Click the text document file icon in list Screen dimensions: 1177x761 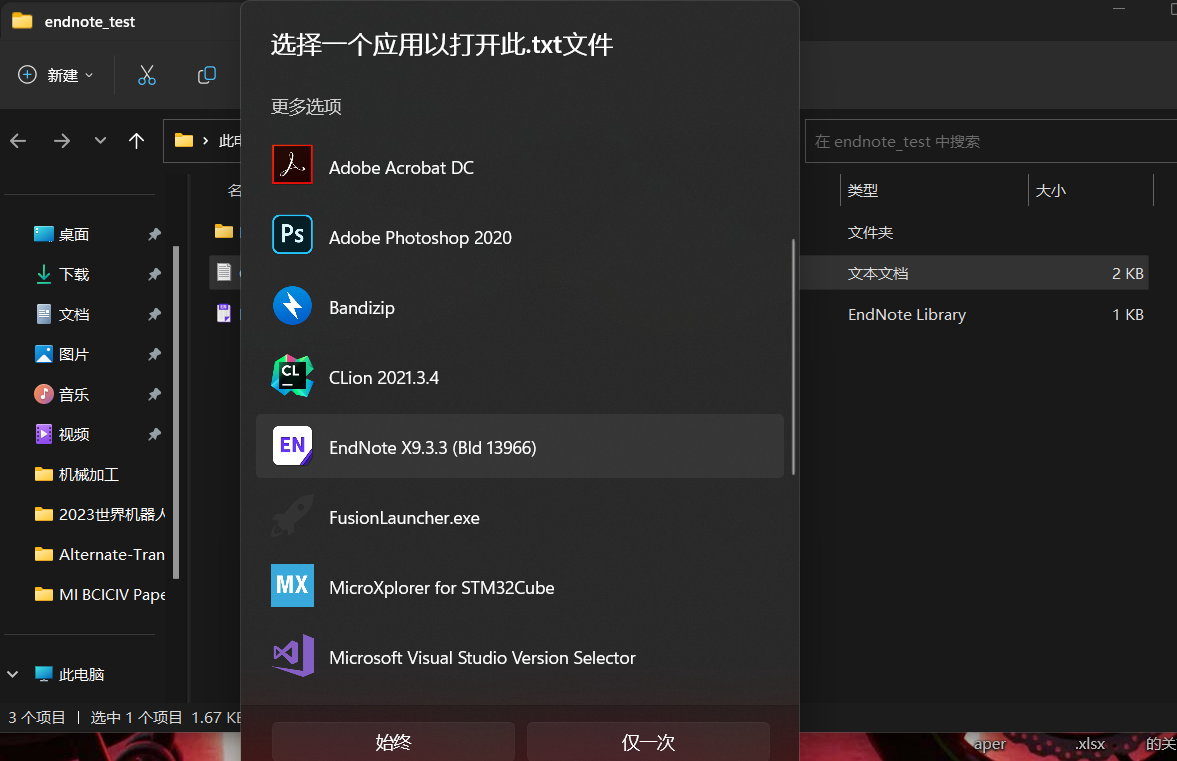(x=224, y=272)
